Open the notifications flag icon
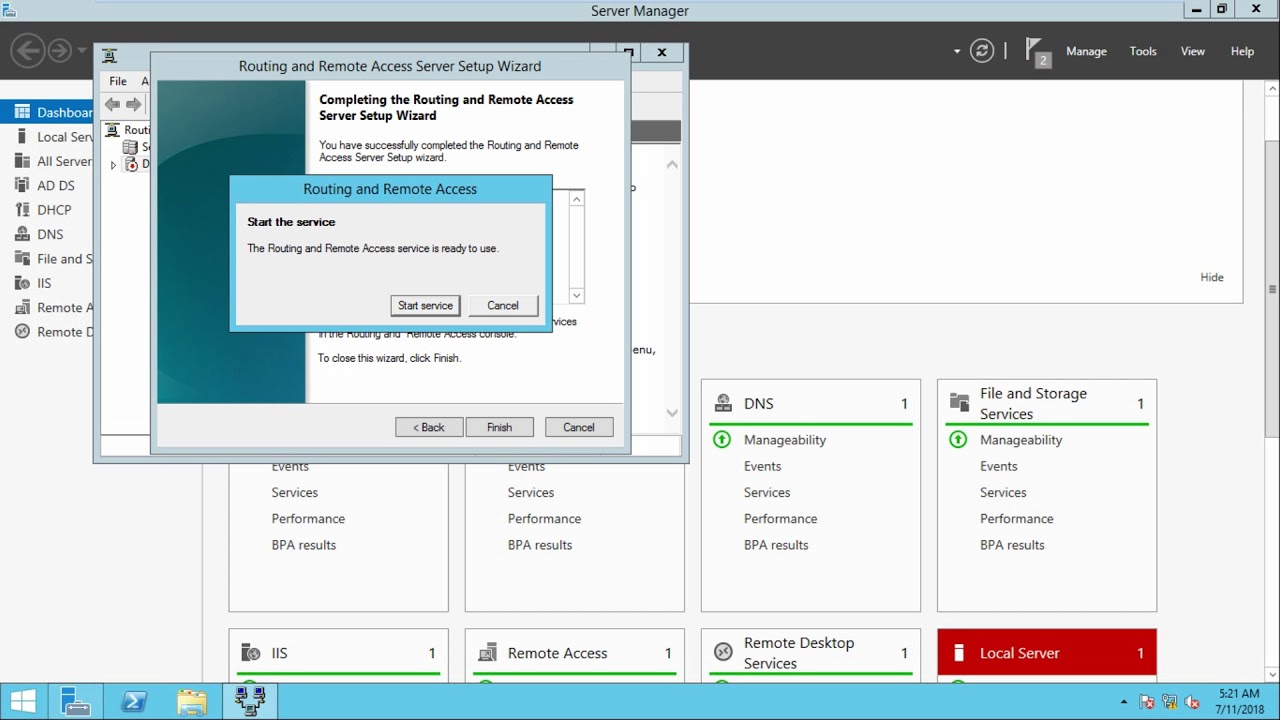1280x720 pixels. (x=1038, y=52)
